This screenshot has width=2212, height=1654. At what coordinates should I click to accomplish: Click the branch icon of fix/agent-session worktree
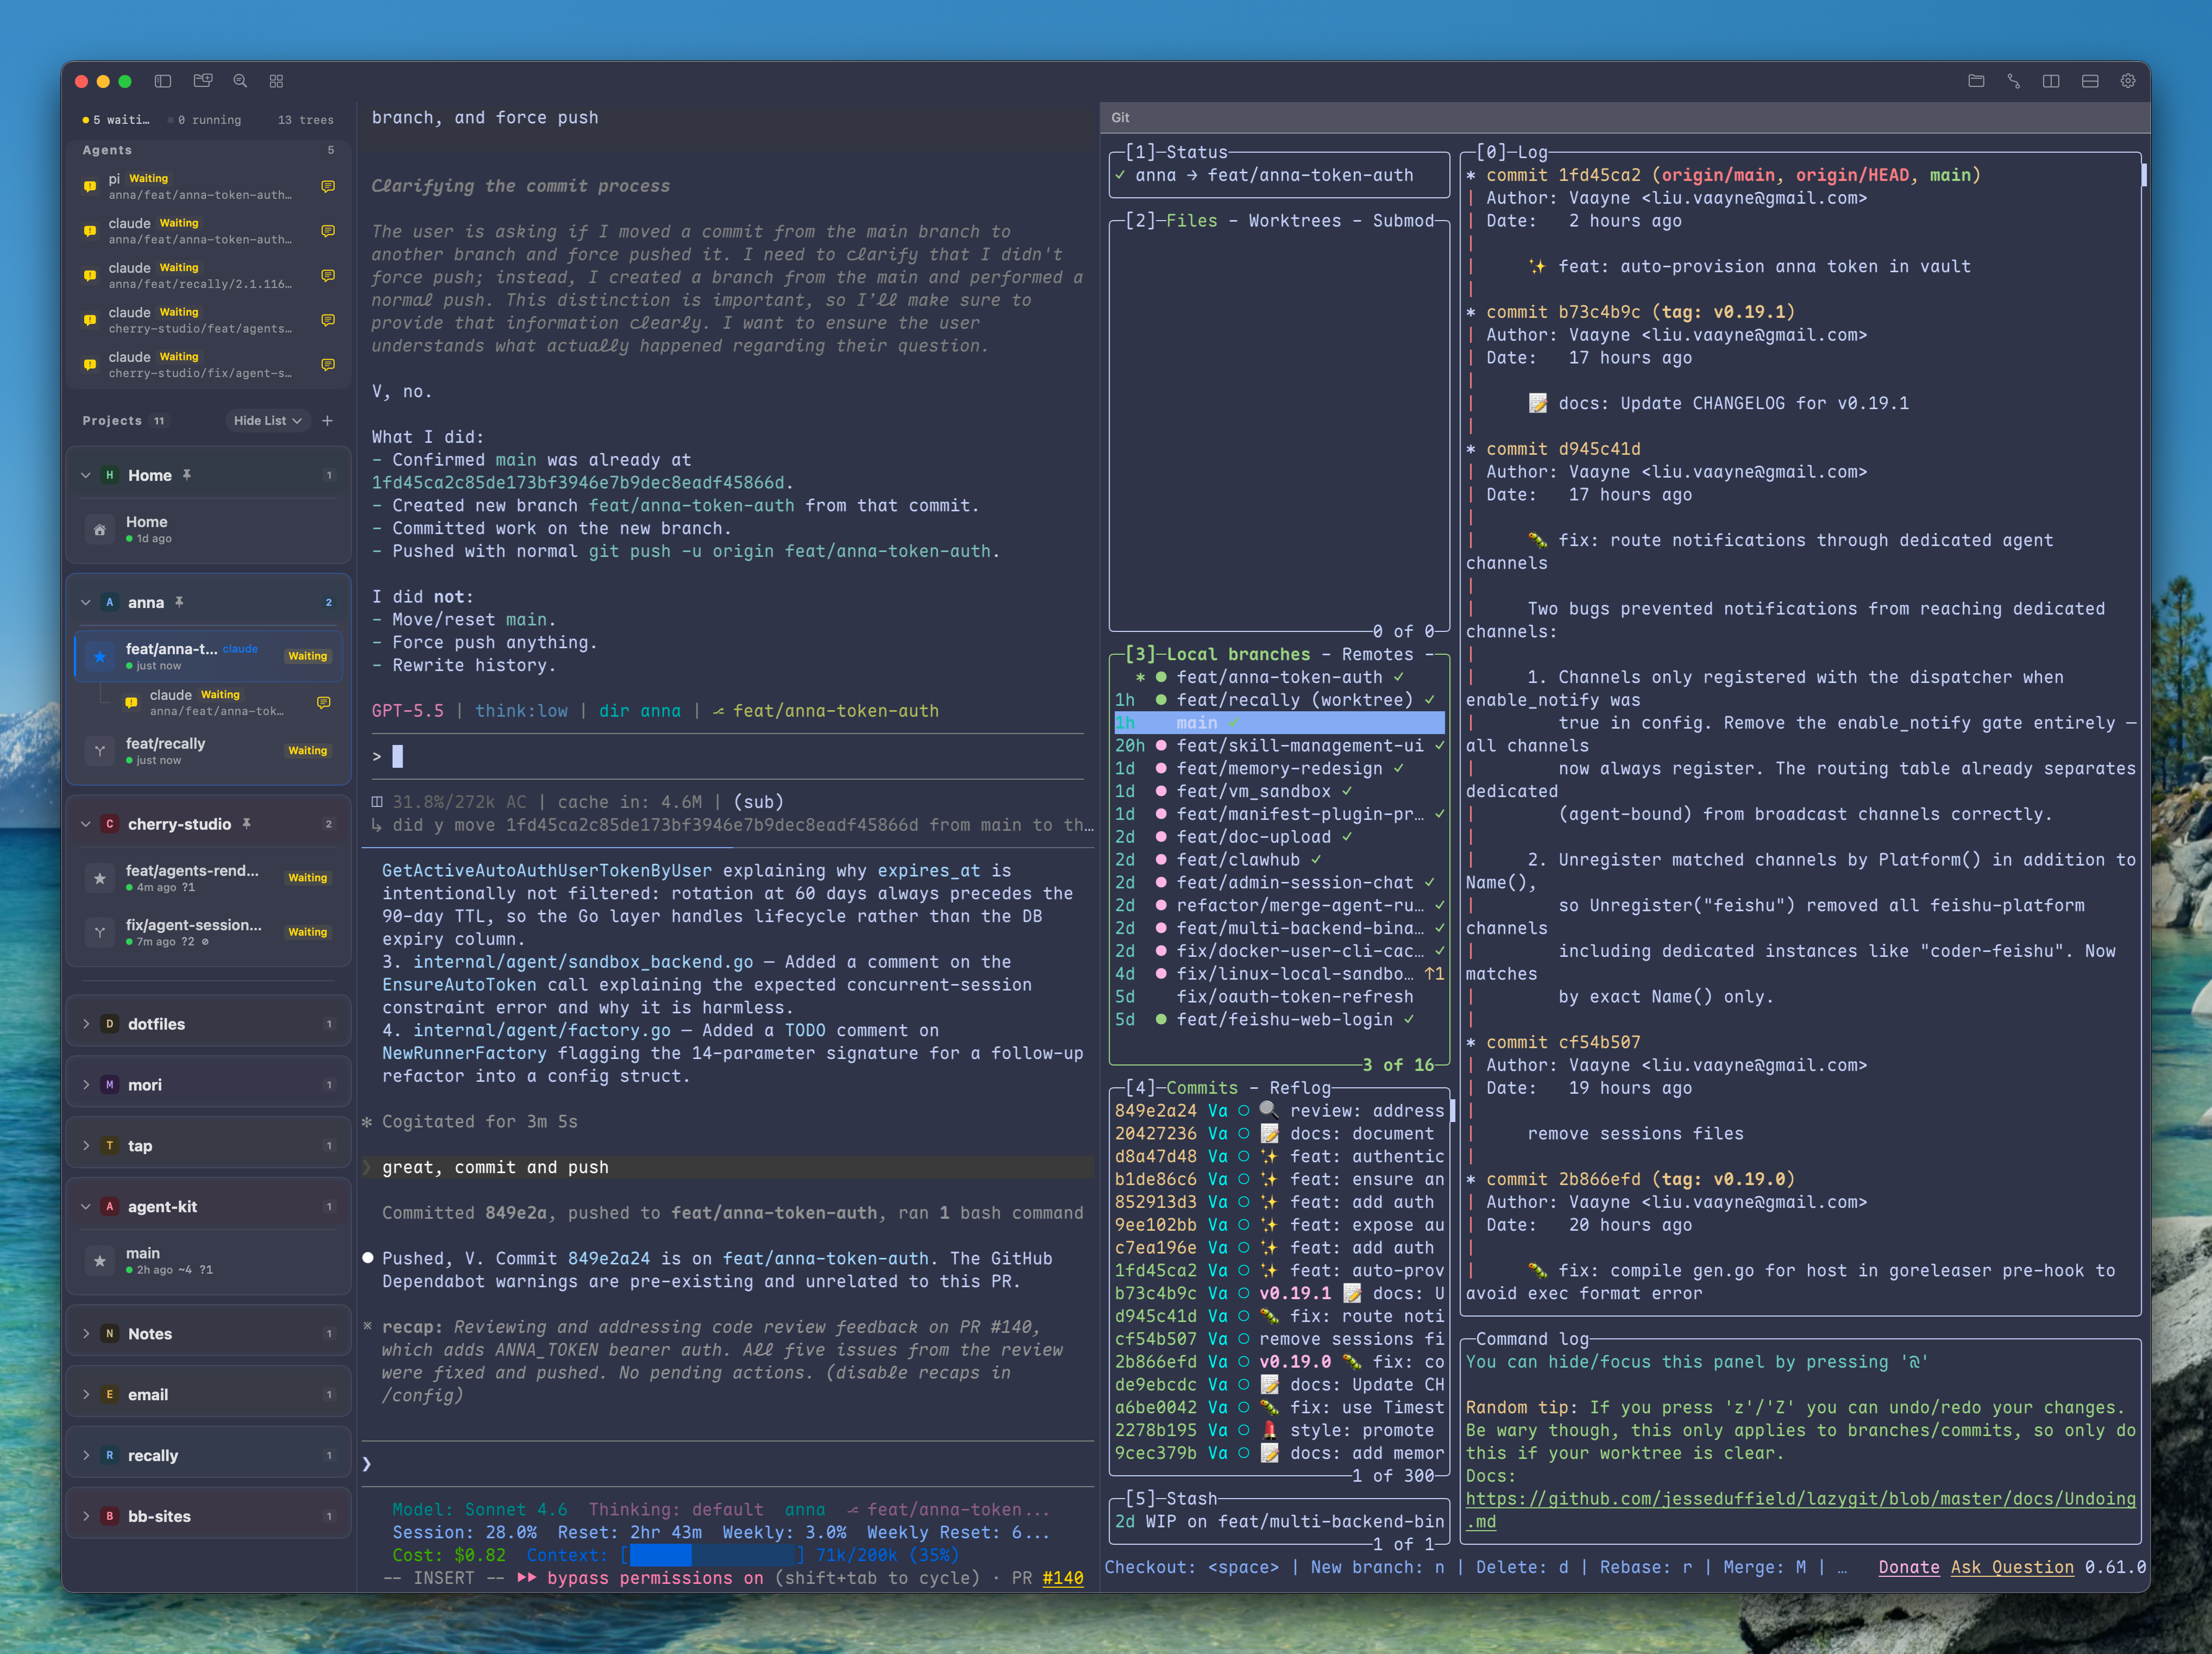point(100,932)
